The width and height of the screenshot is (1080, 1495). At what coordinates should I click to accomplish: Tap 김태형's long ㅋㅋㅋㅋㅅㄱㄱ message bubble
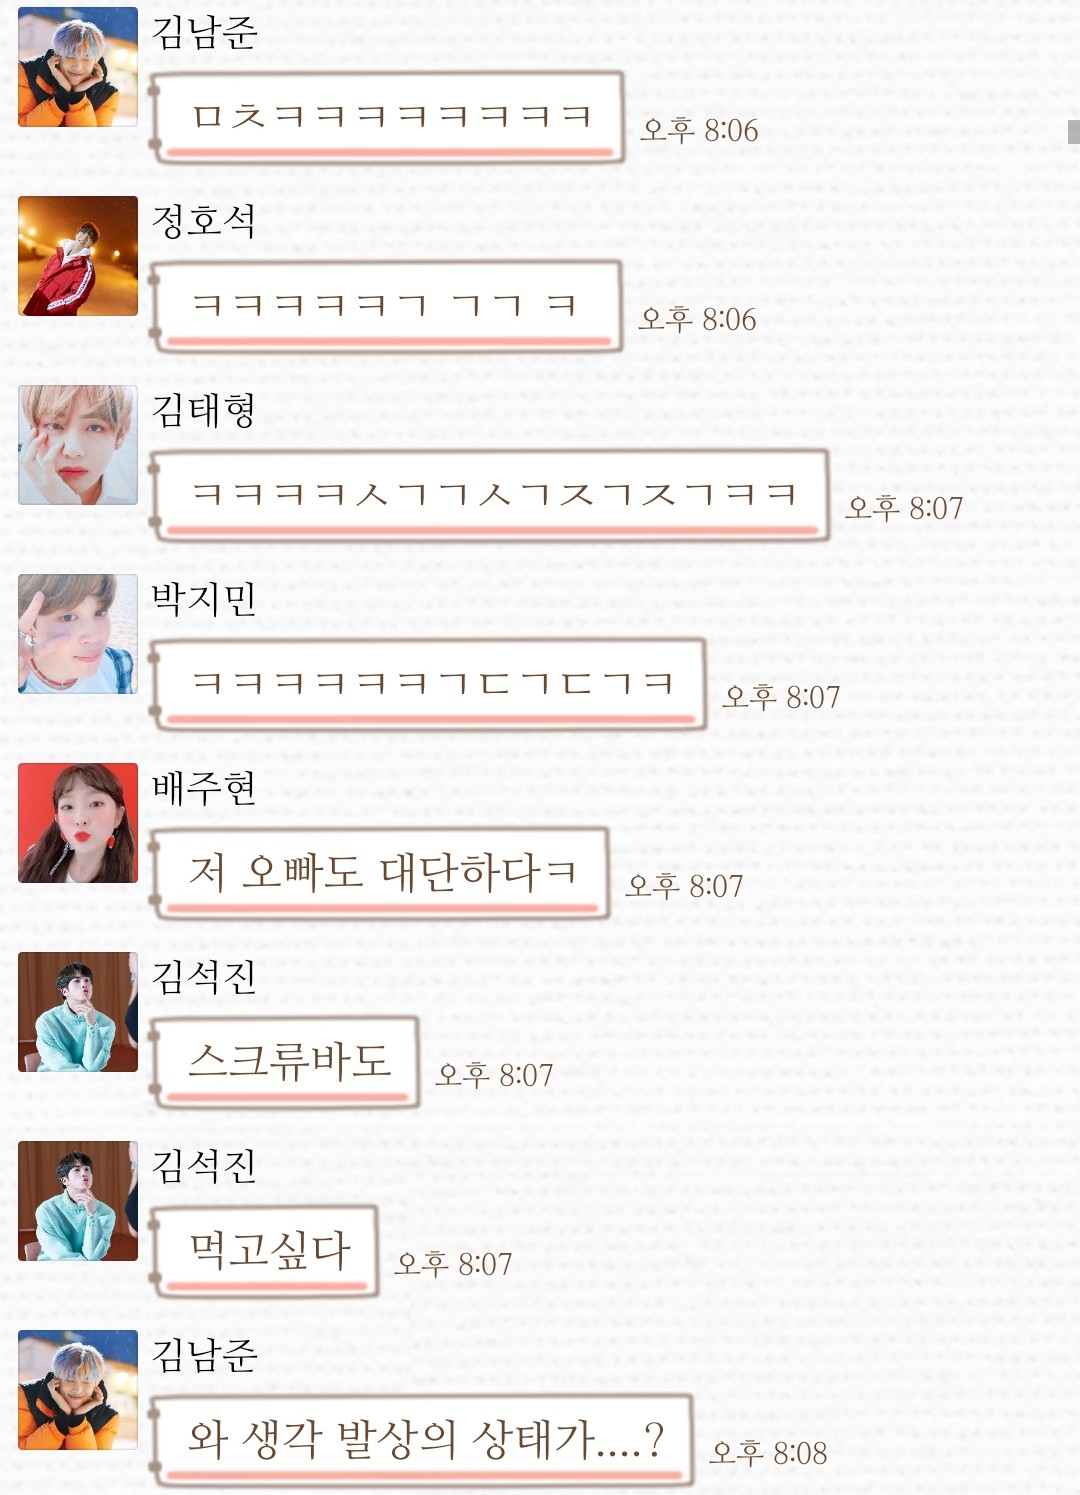click(489, 495)
